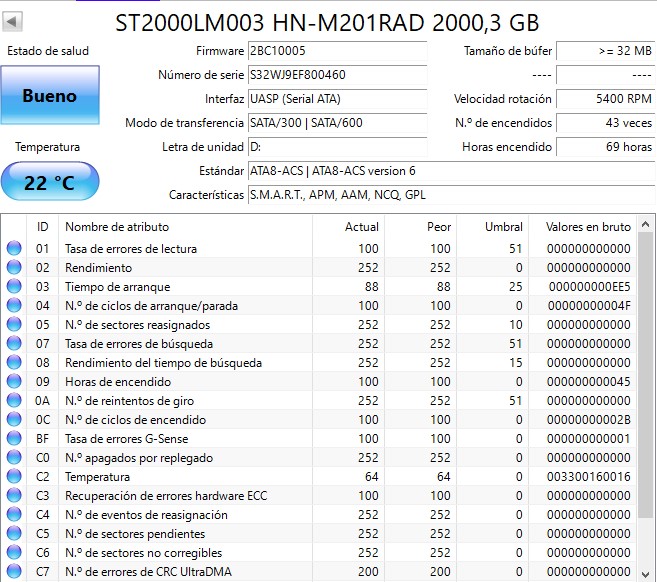Click the Letra de unidad field D:
657x582 pixels.
[x=337, y=147]
